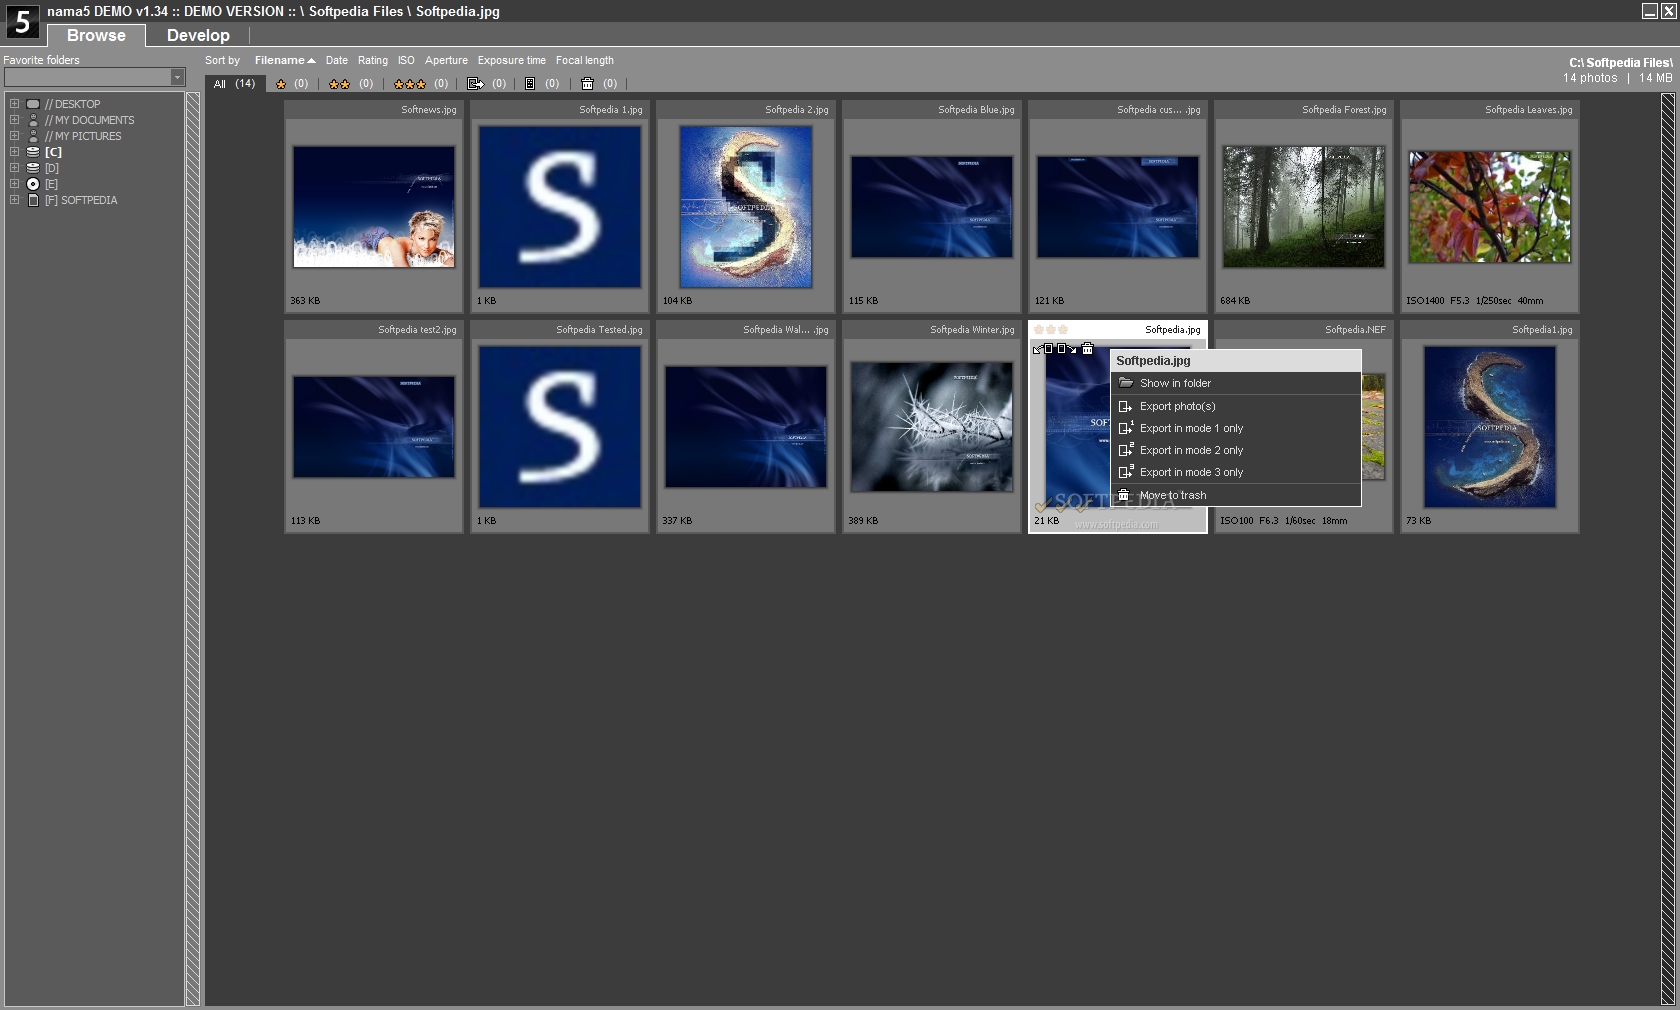Click the E optical disc icon

(33, 184)
